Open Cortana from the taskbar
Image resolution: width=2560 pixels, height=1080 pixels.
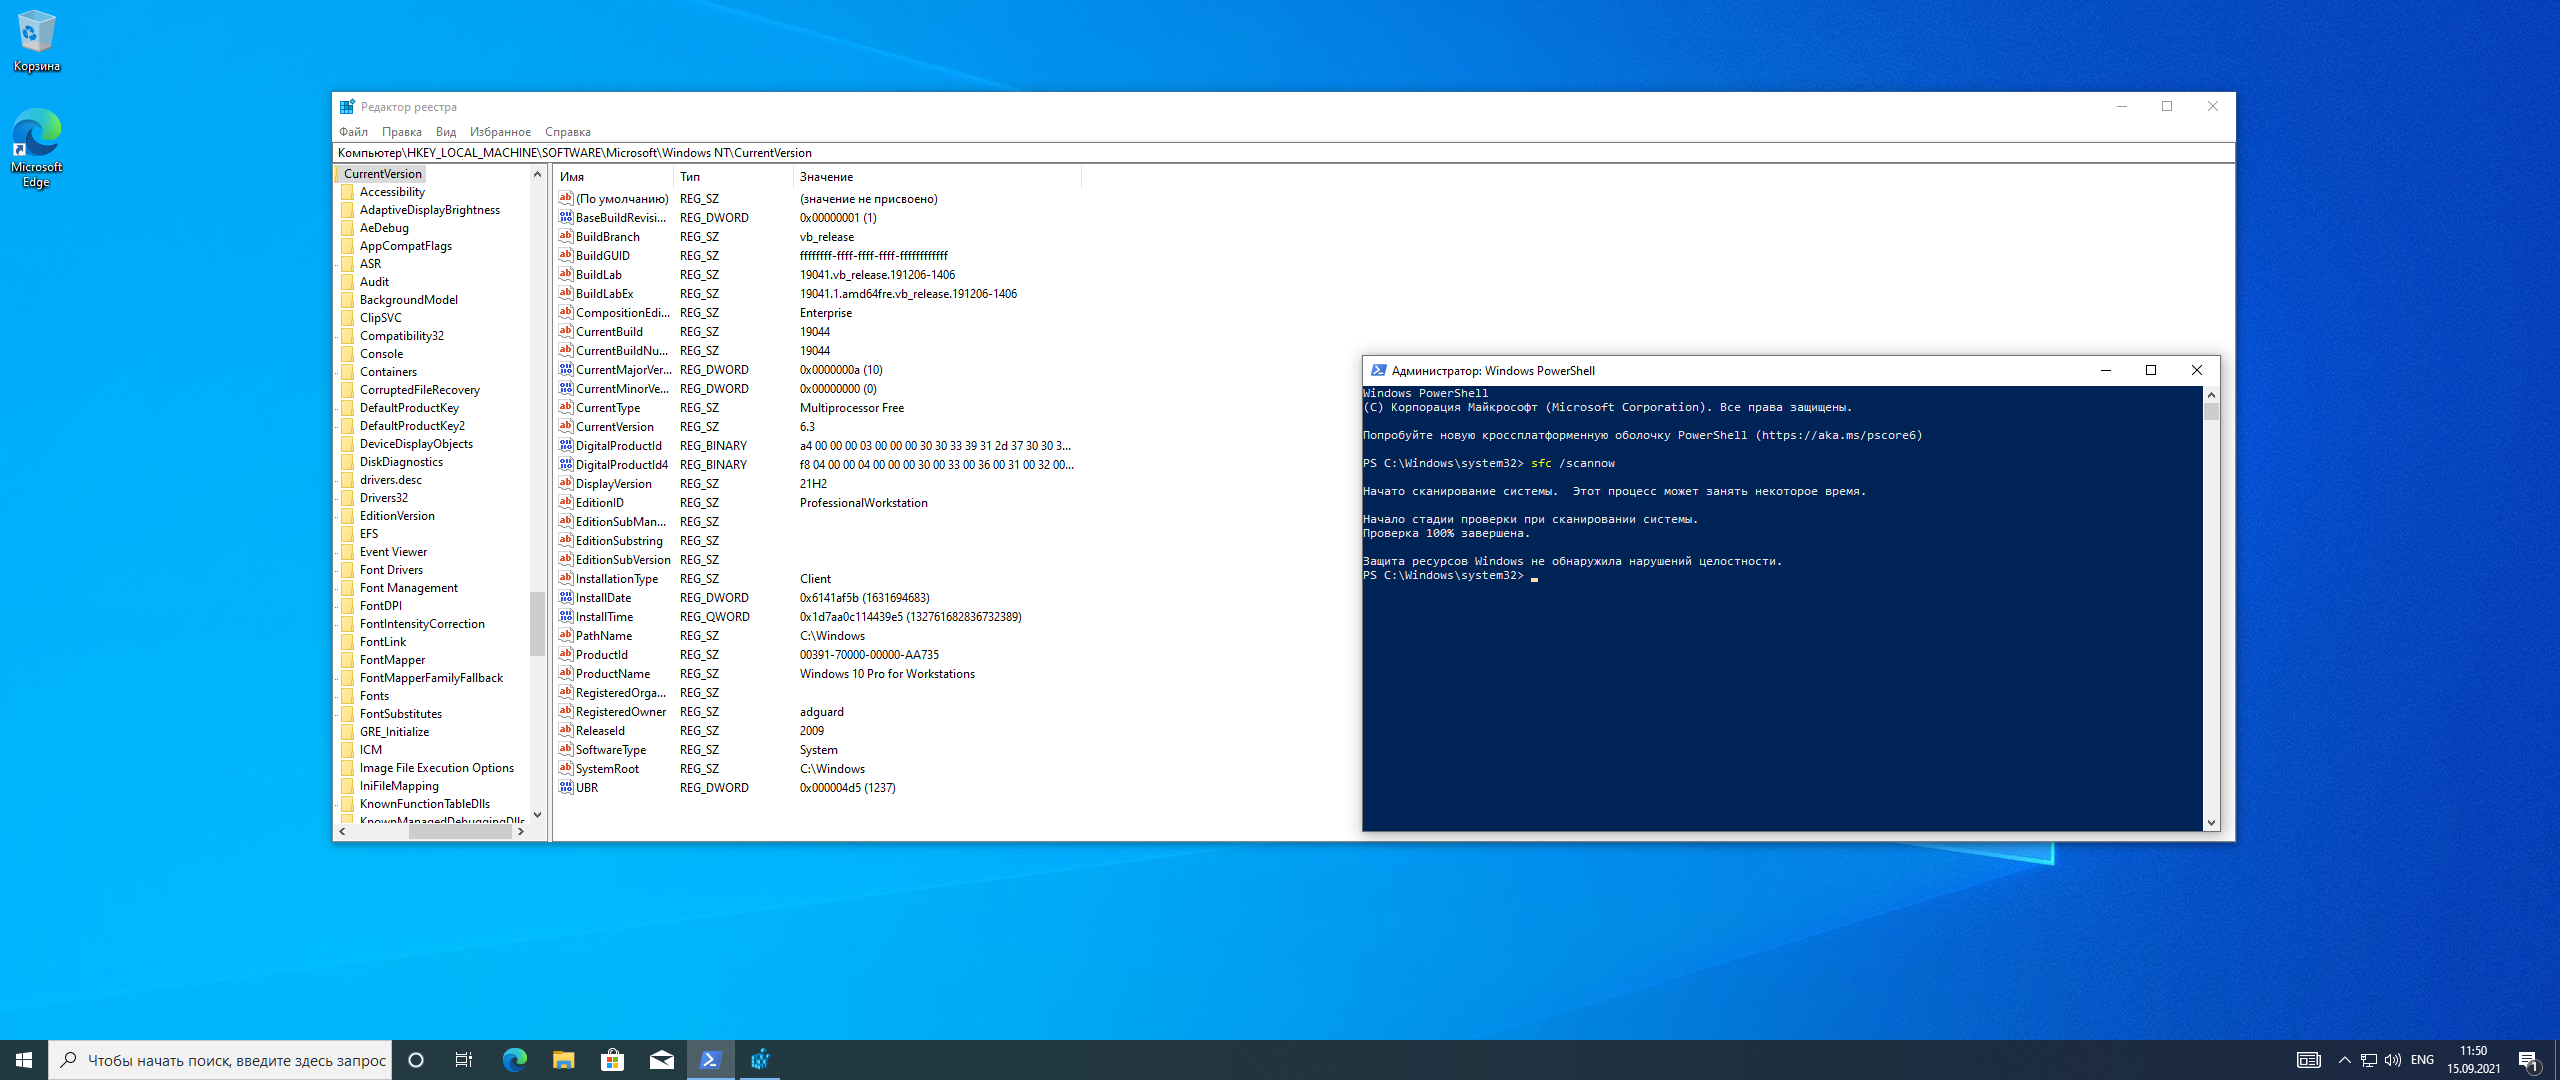point(416,1060)
